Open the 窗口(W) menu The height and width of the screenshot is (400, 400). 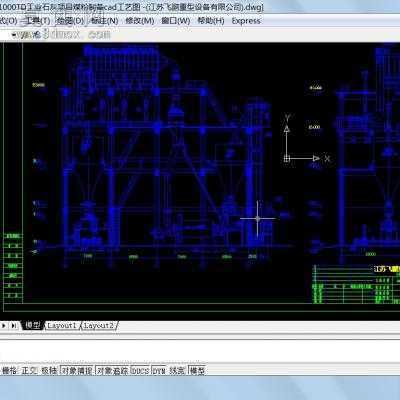point(176,21)
